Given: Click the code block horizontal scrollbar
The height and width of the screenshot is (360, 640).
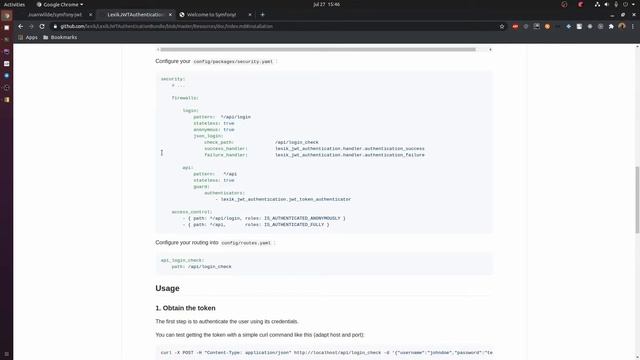Looking at the screenshot, I should coord(318,49).
